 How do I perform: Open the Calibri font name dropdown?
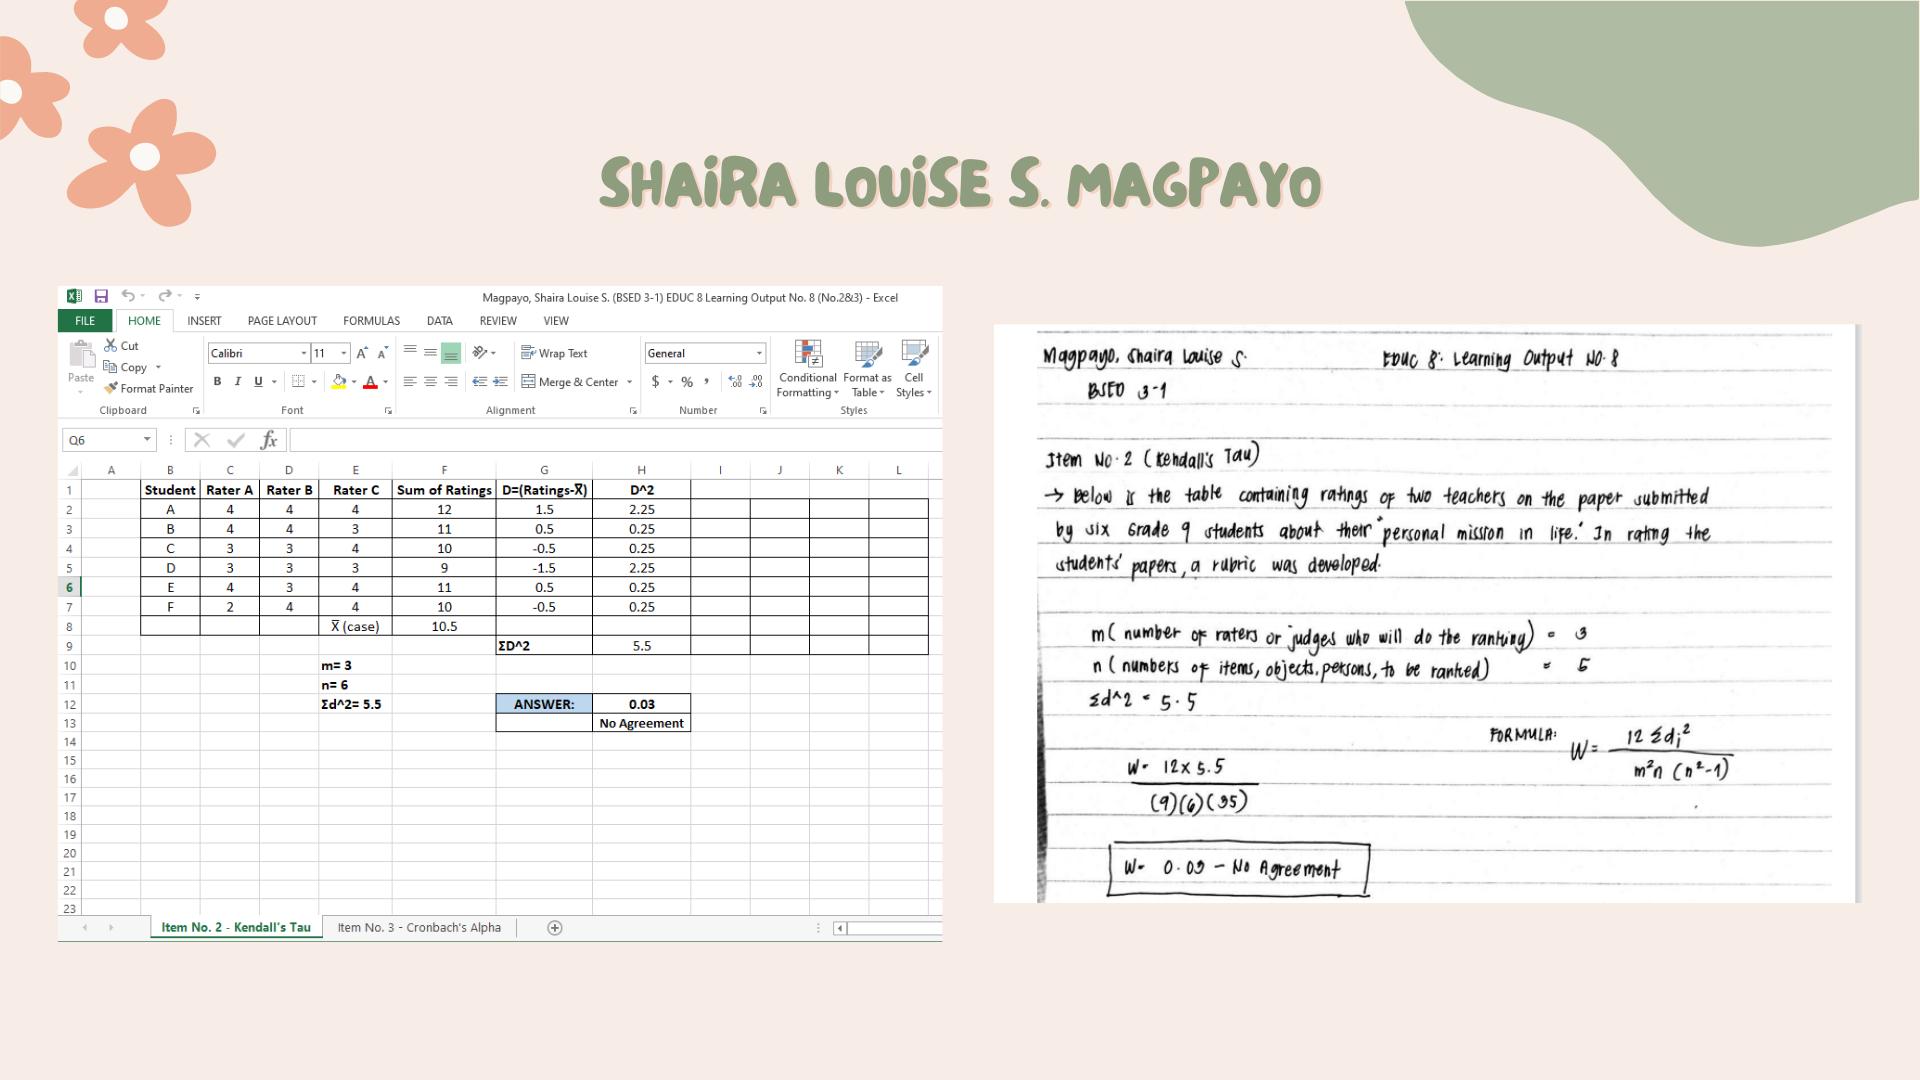tap(303, 353)
